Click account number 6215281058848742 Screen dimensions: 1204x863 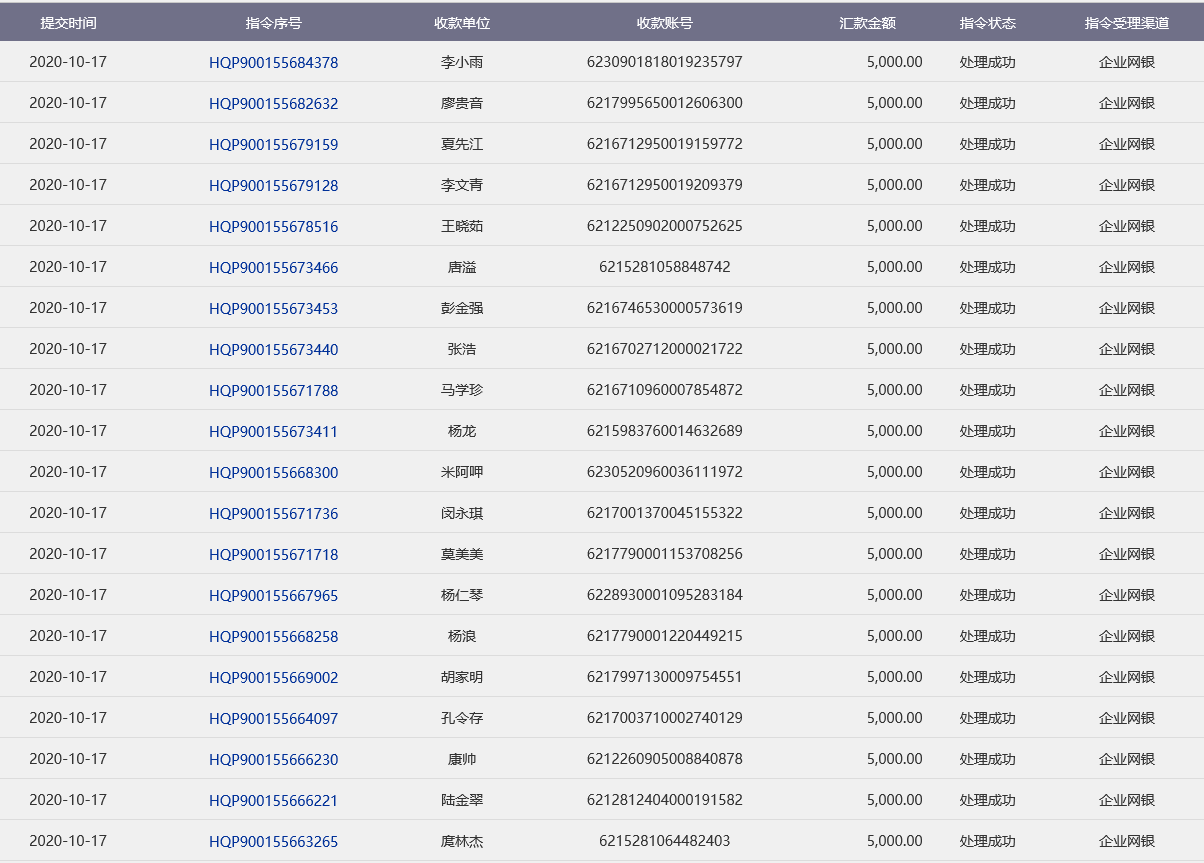pyautogui.click(x=664, y=267)
